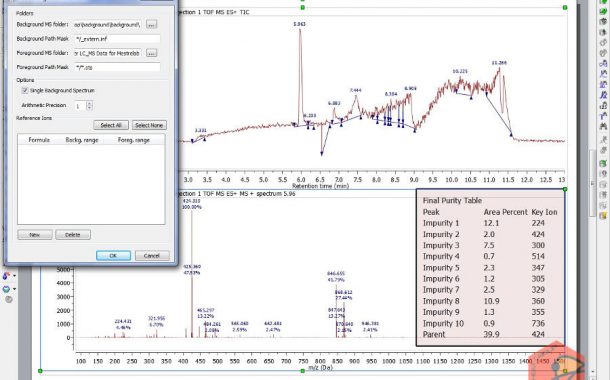This screenshot has height=380, width=610.
Task: Click the Foreg. range column header
Action: 133,140
